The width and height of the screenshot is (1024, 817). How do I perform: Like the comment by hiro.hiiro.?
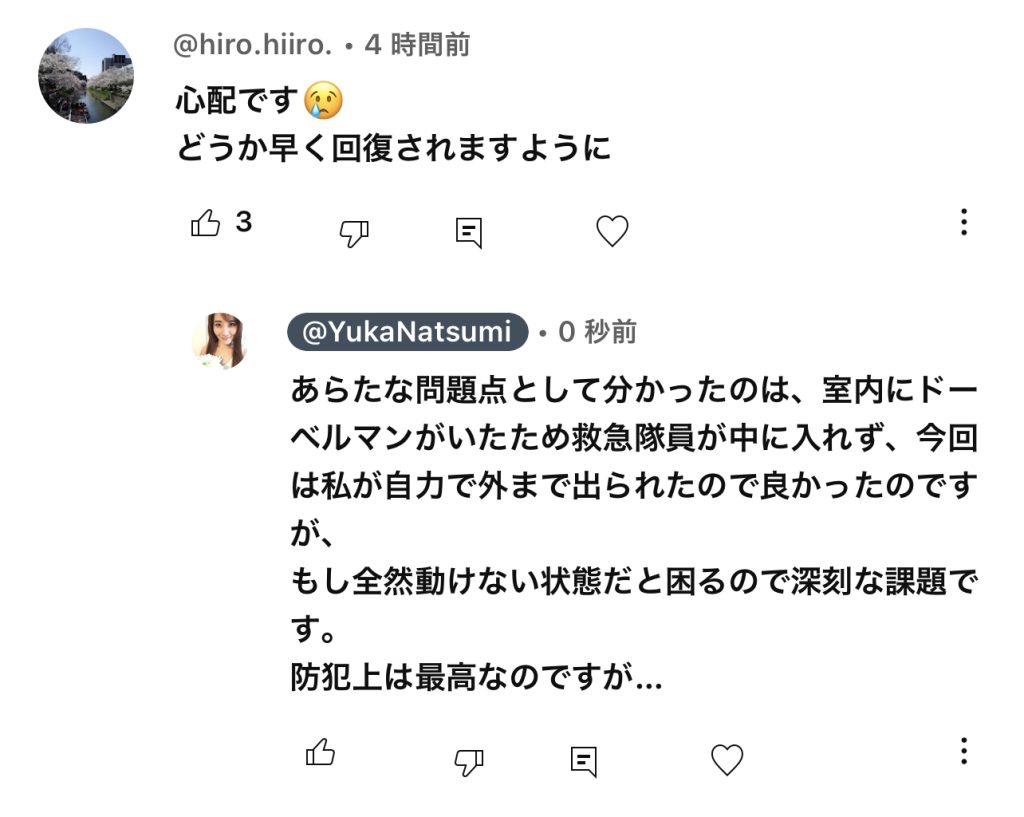(206, 223)
